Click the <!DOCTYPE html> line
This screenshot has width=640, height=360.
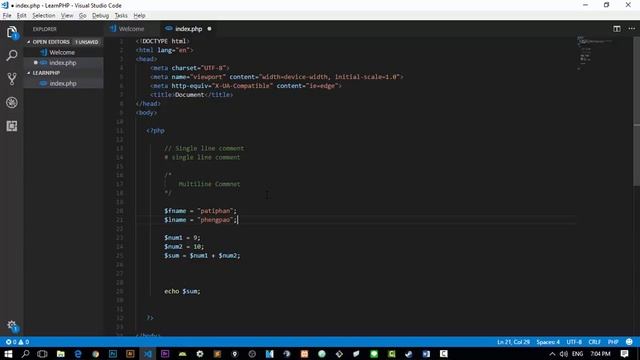point(162,41)
